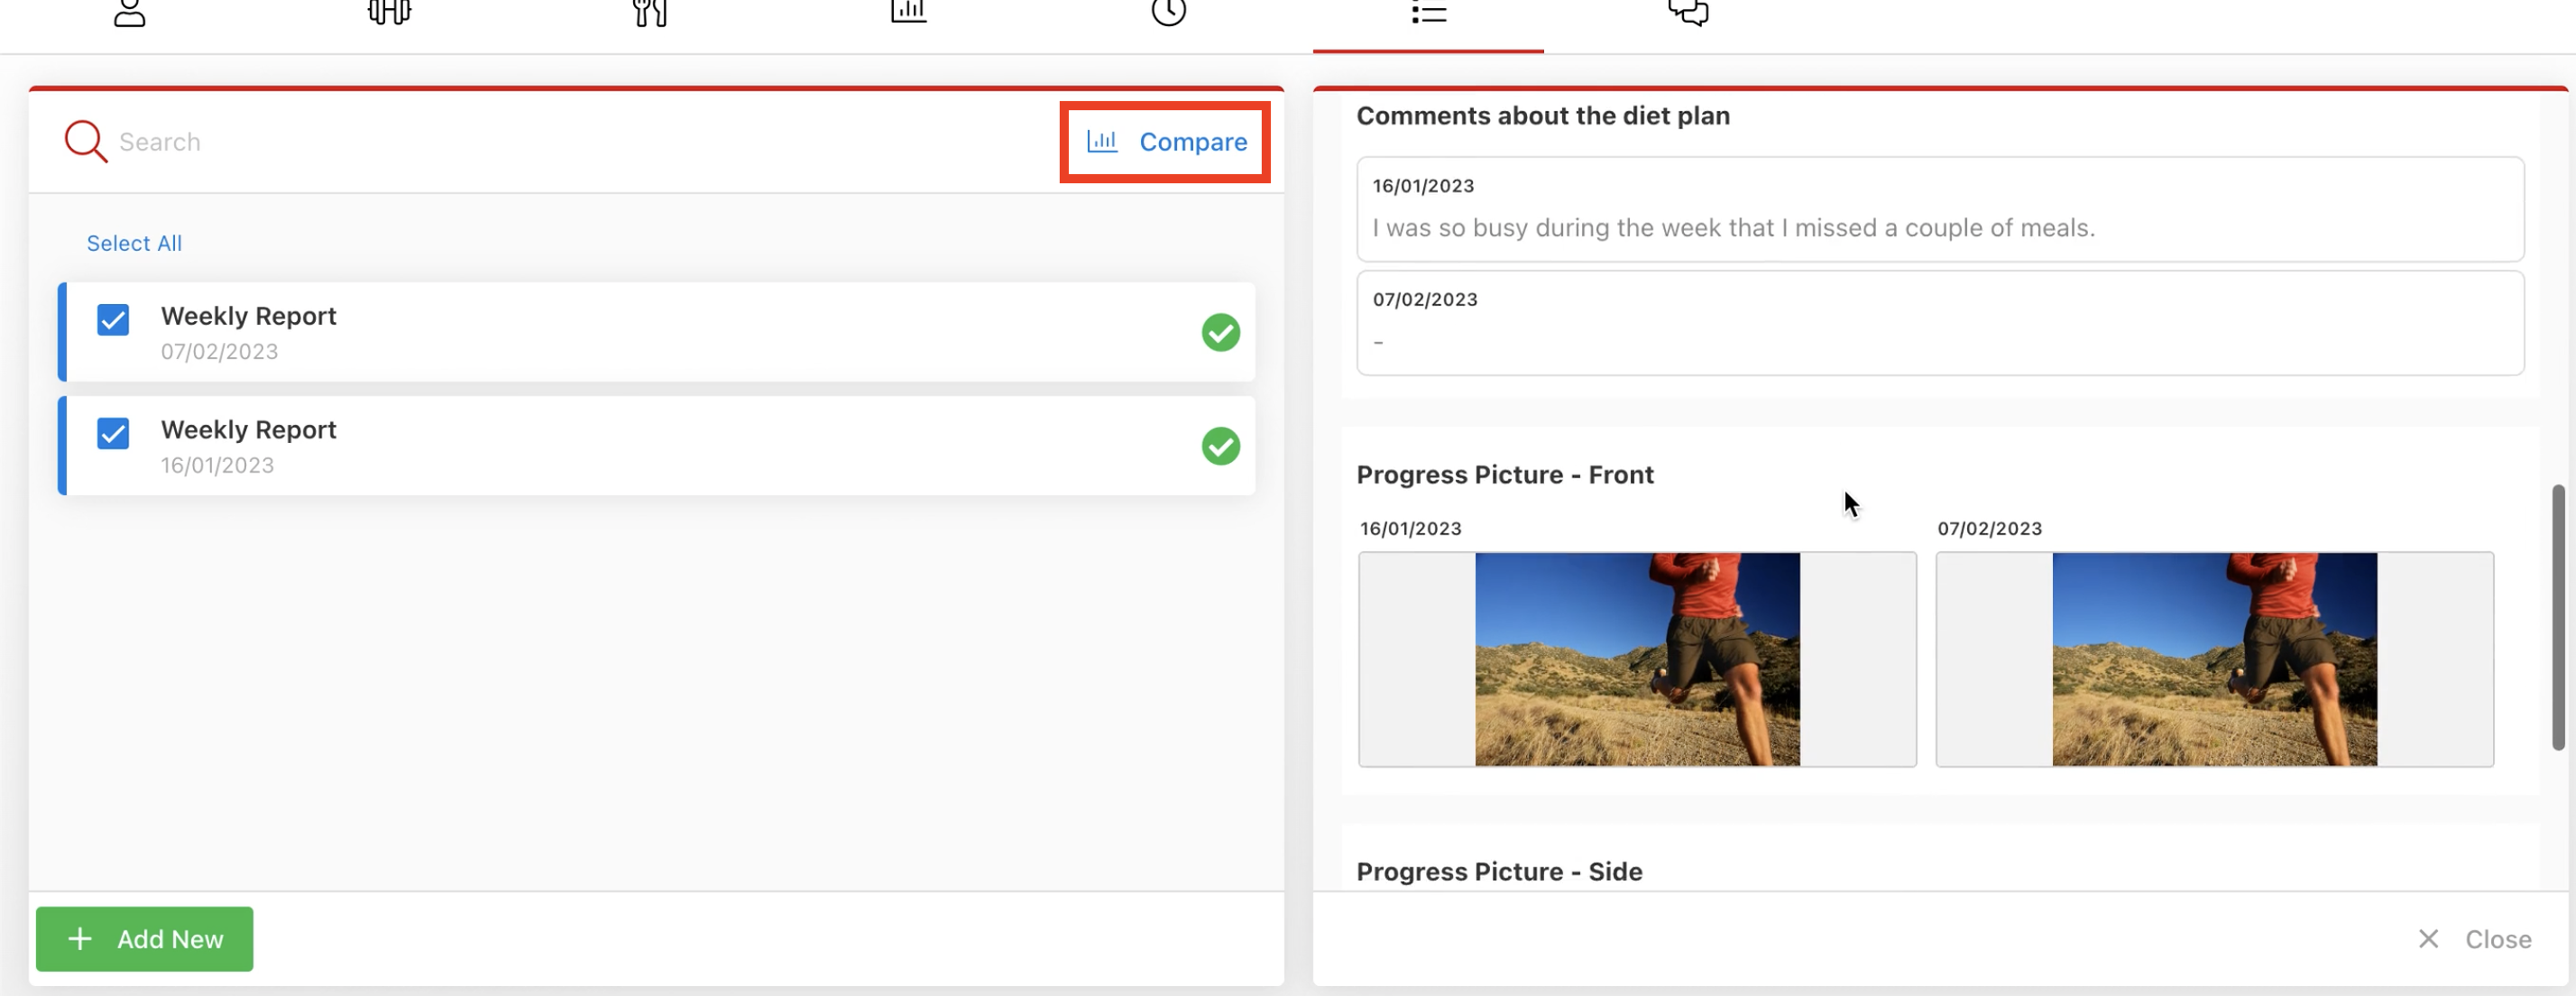Click the Add New button
This screenshot has height=996, width=2576.
145,939
